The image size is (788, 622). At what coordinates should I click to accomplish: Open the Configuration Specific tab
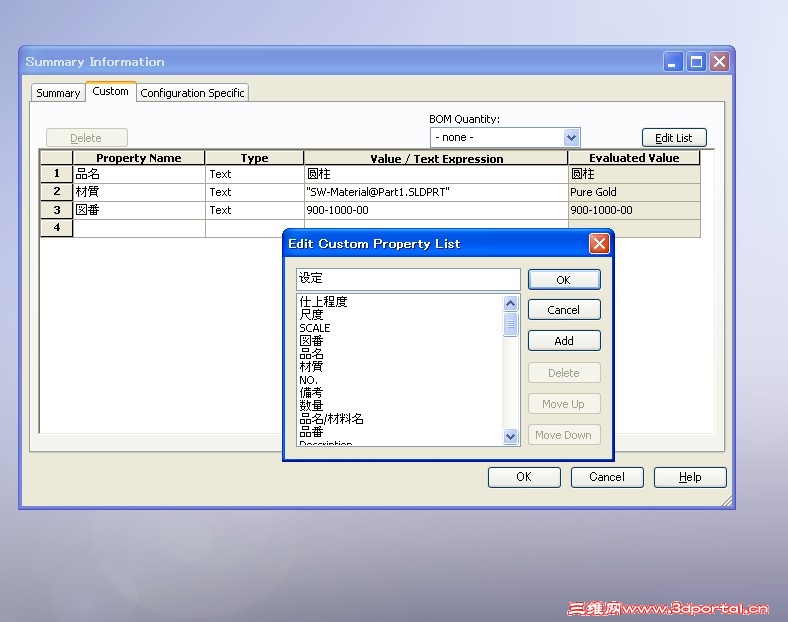[x=192, y=93]
